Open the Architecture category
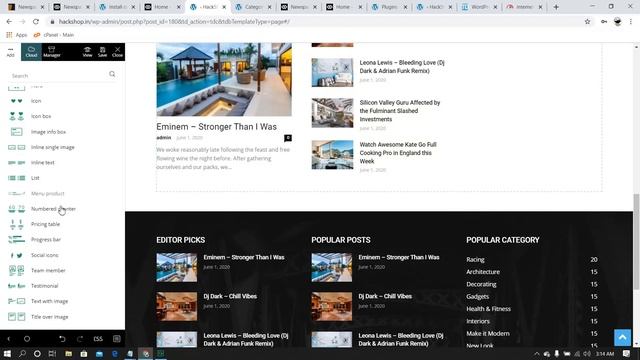640x360 pixels. coord(483,272)
